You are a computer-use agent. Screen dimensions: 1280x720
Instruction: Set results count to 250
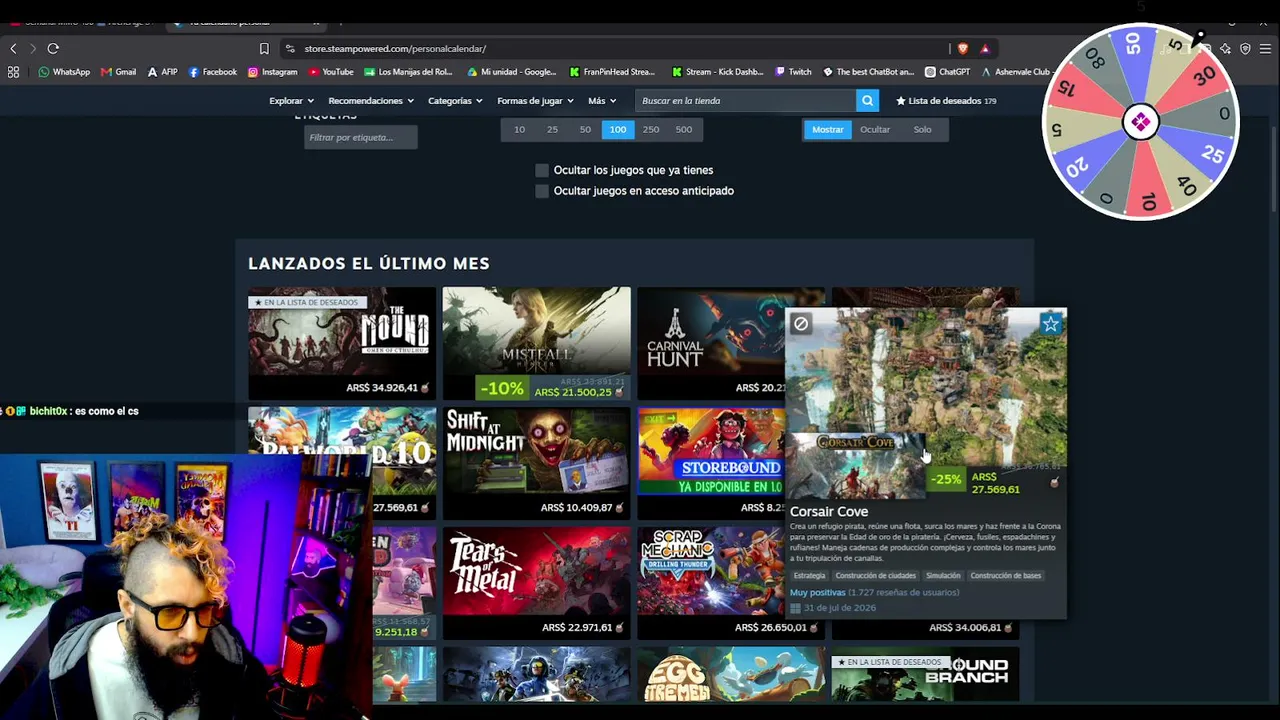point(651,129)
